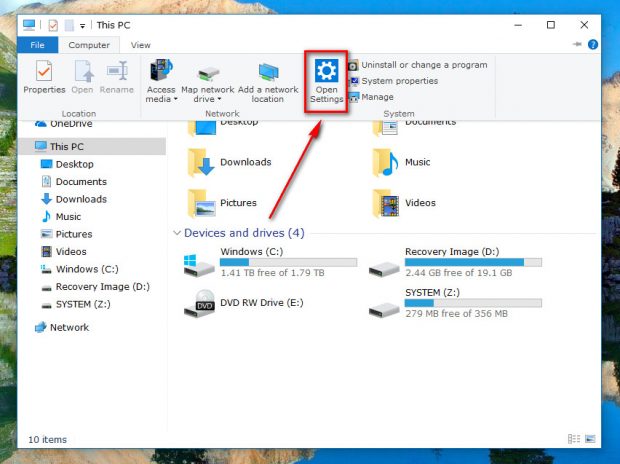Click Uninstall or change a program
Image resolution: width=620 pixels, height=464 pixels.
tap(418, 65)
